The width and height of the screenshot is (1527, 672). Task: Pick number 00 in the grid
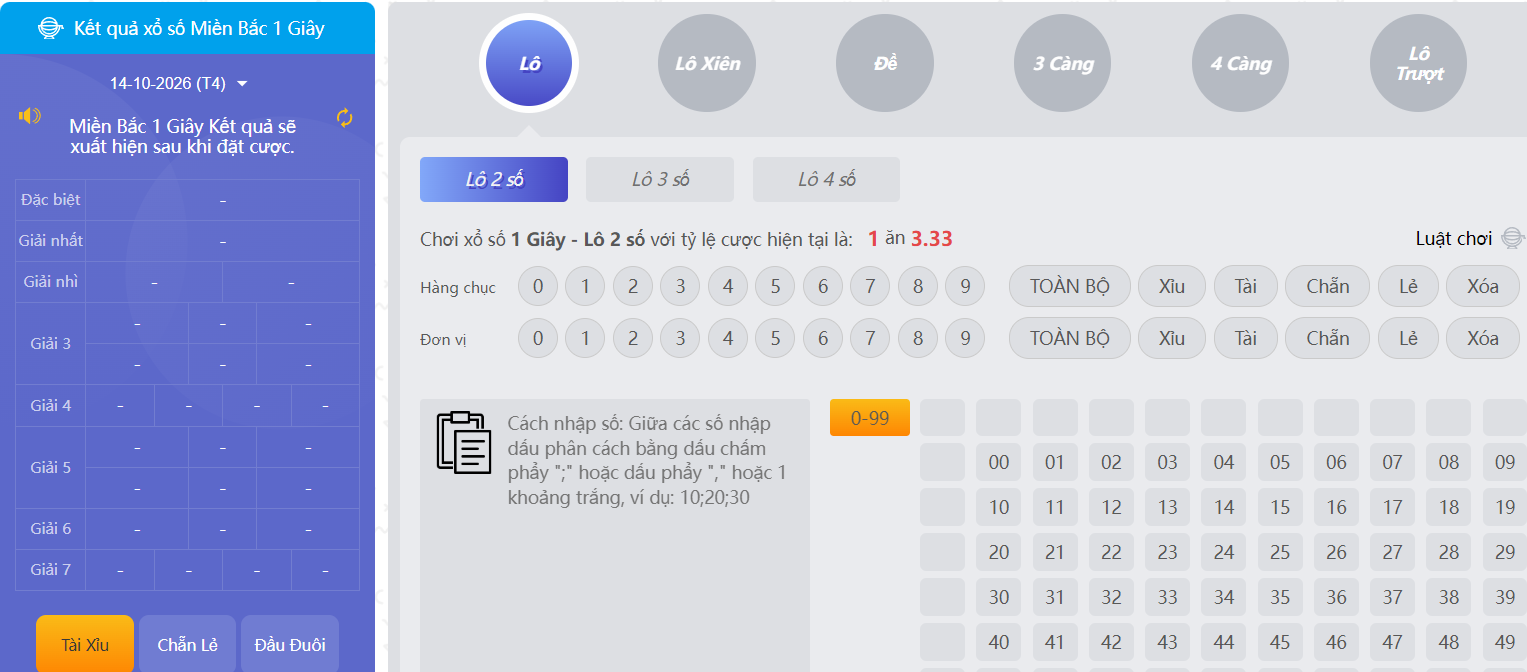[999, 462]
